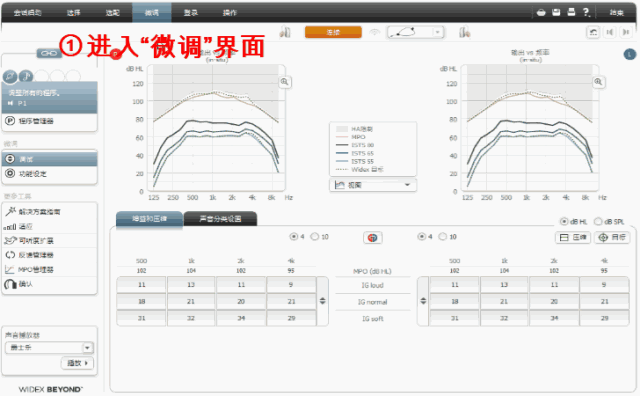This screenshot has width=640, height=396.
Task: Click the bowl-shaped icon left of save
Action: 541,12
